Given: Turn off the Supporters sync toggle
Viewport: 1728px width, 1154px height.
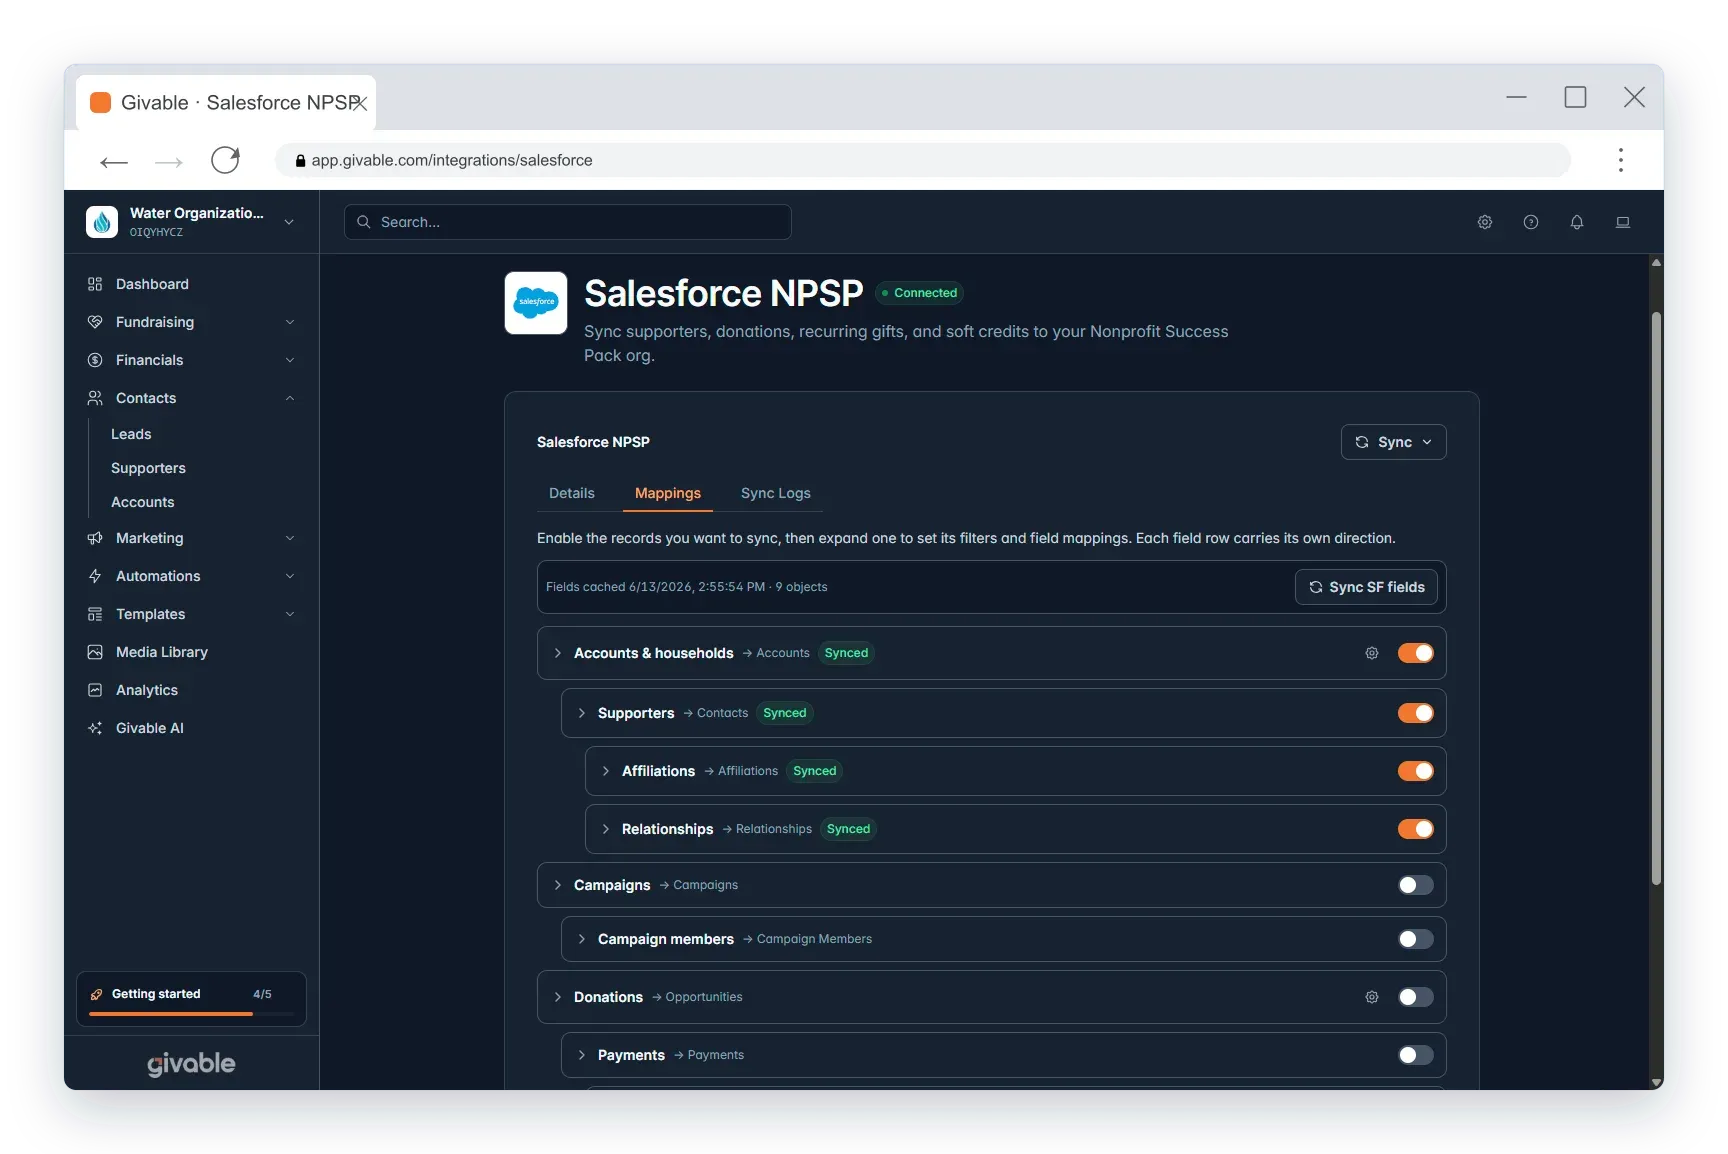Looking at the screenshot, I should pos(1416,713).
